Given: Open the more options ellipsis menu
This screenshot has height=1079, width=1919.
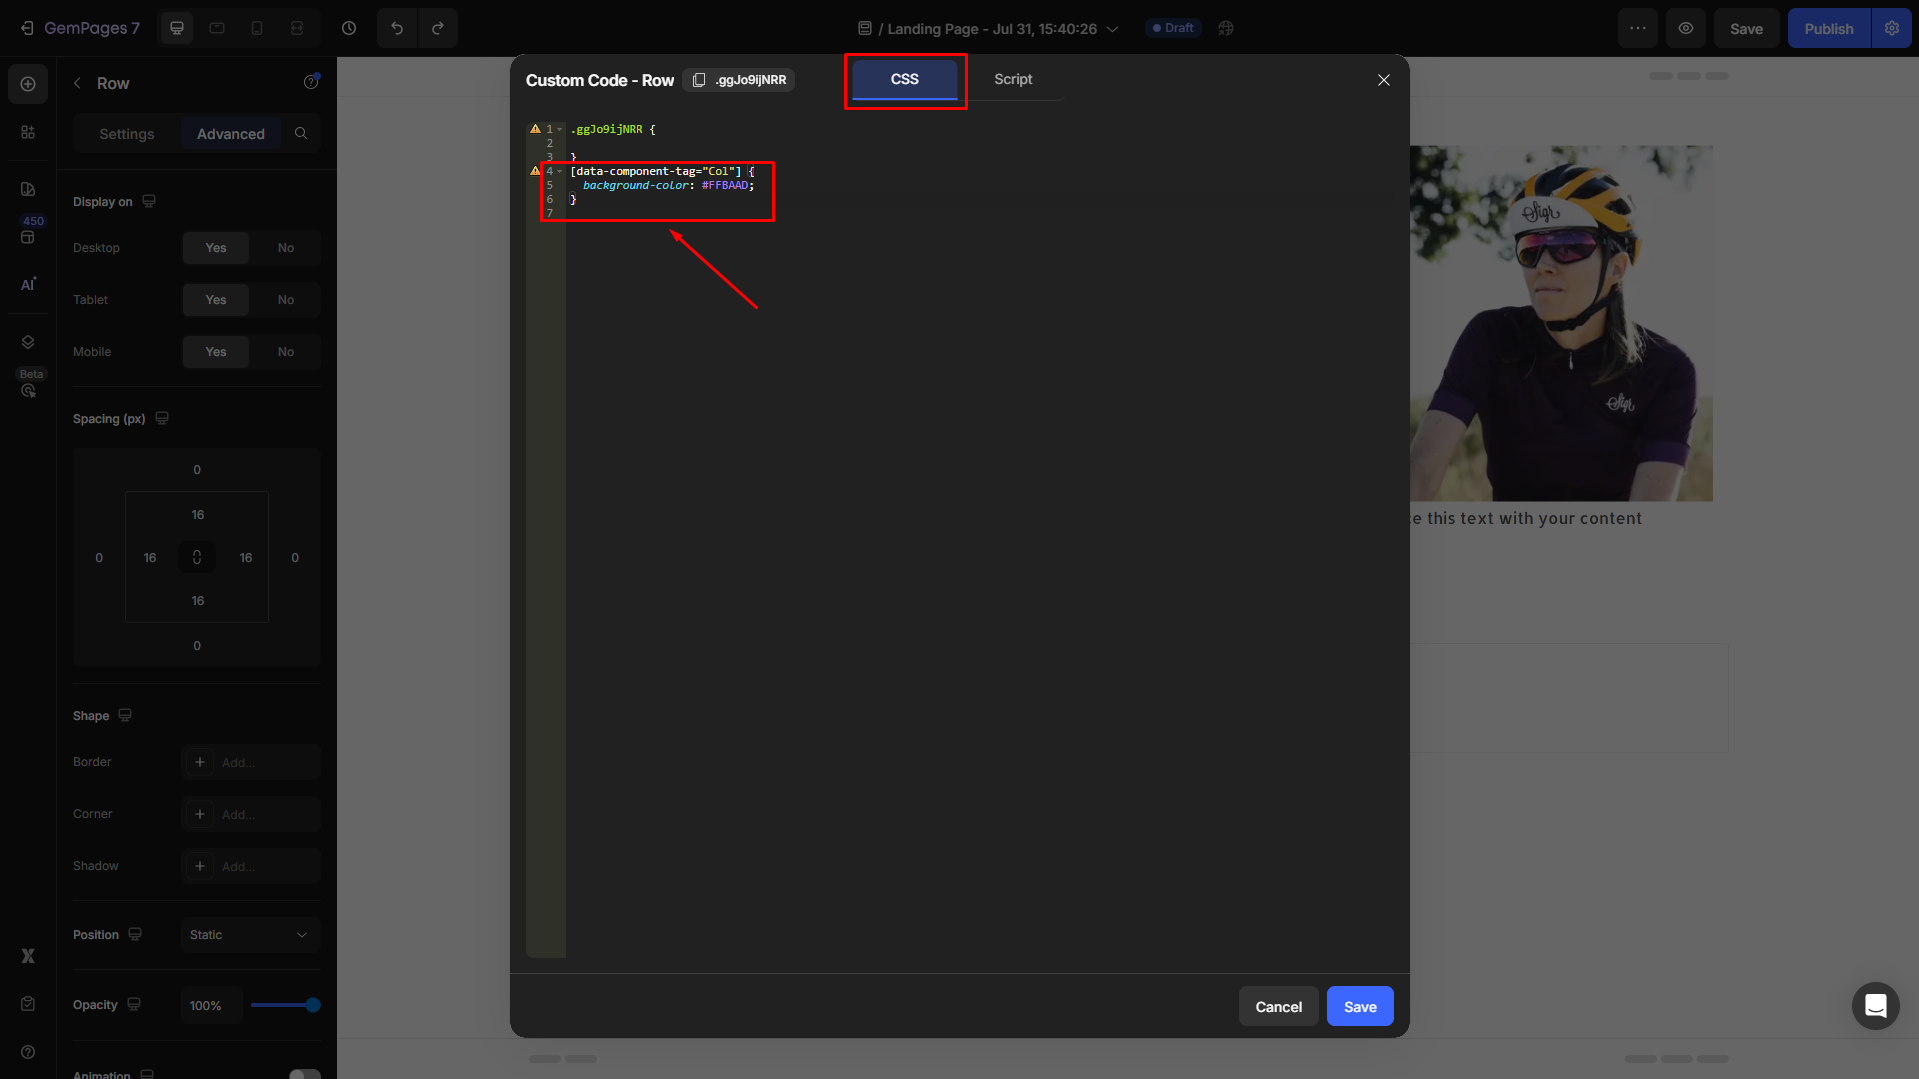Looking at the screenshot, I should pyautogui.click(x=1638, y=28).
